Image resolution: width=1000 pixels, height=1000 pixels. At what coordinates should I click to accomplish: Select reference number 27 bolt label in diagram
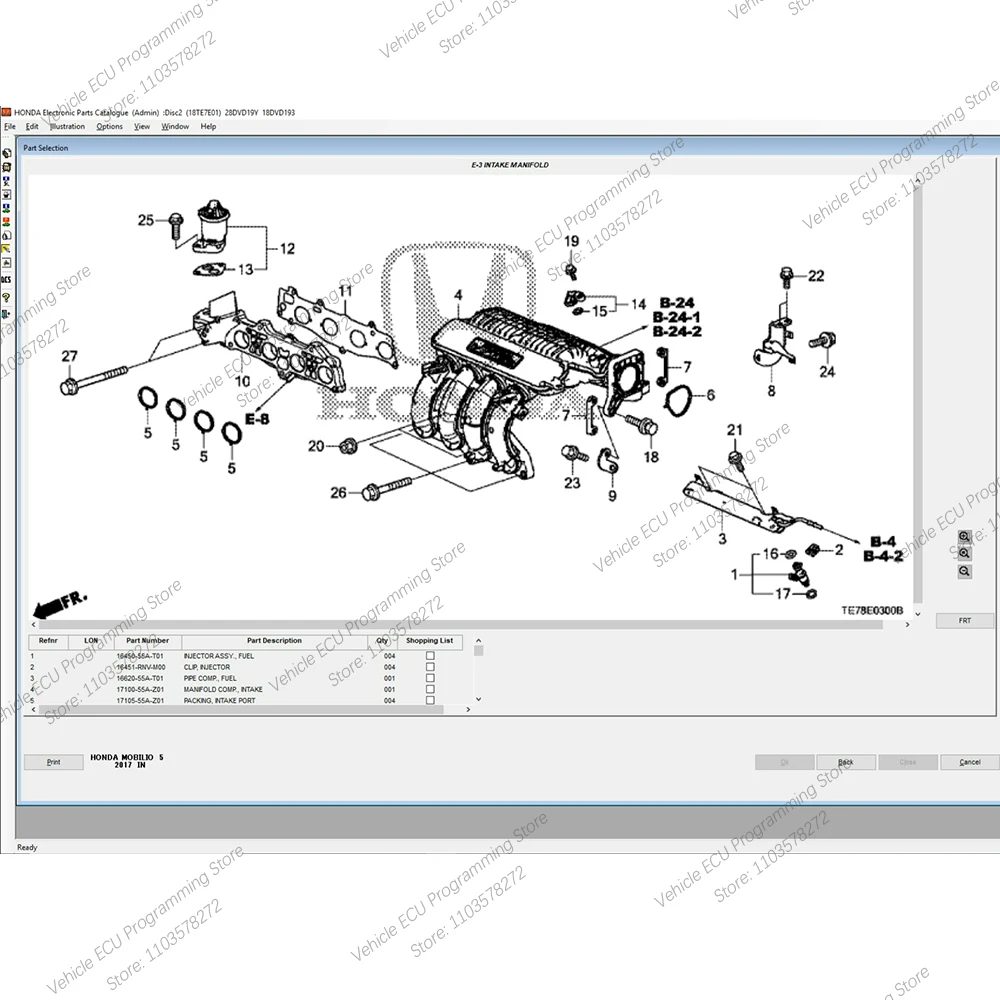[69, 357]
